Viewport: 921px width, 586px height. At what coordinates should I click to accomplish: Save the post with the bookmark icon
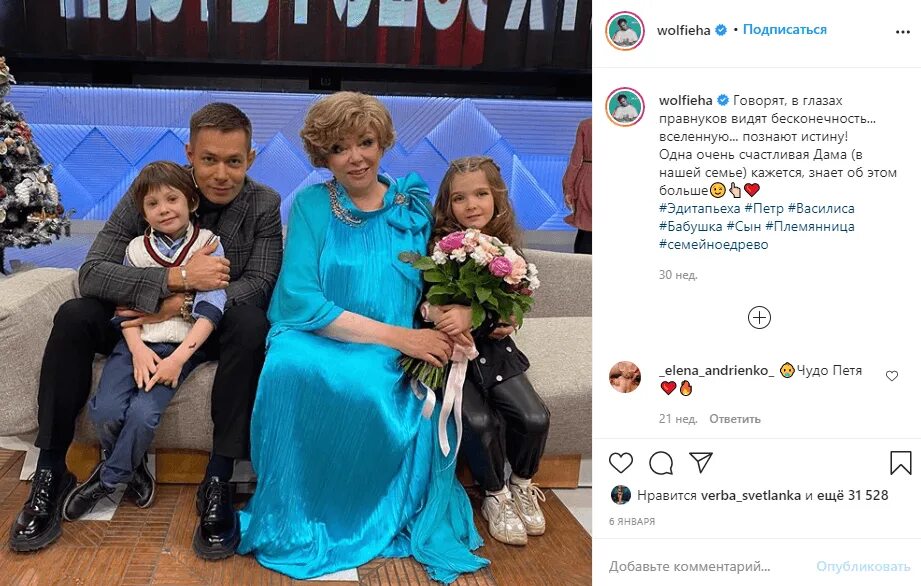(x=900, y=463)
